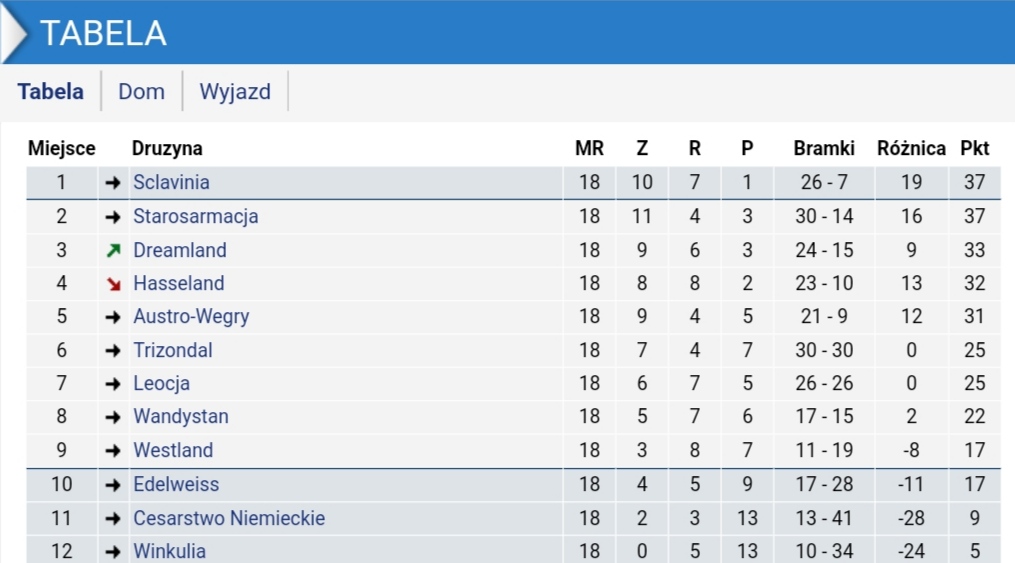The image size is (1015, 563).
Task: Click the green up arrow beside Dreamland
Action: (x=113, y=250)
